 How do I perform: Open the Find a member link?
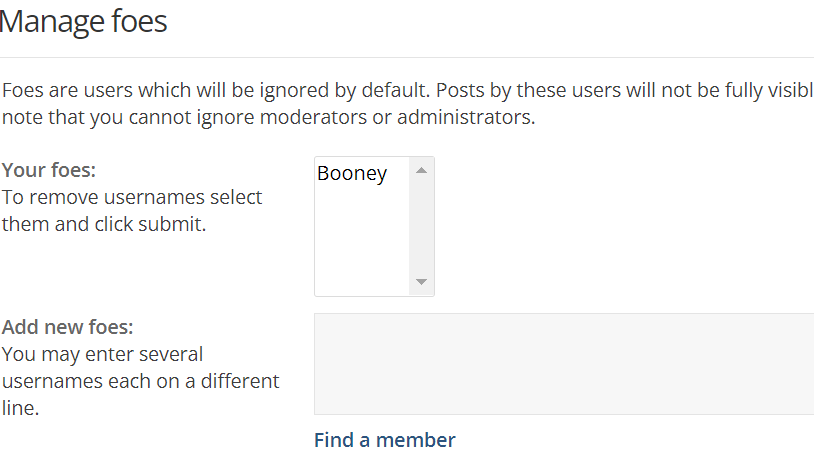click(x=385, y=440)
